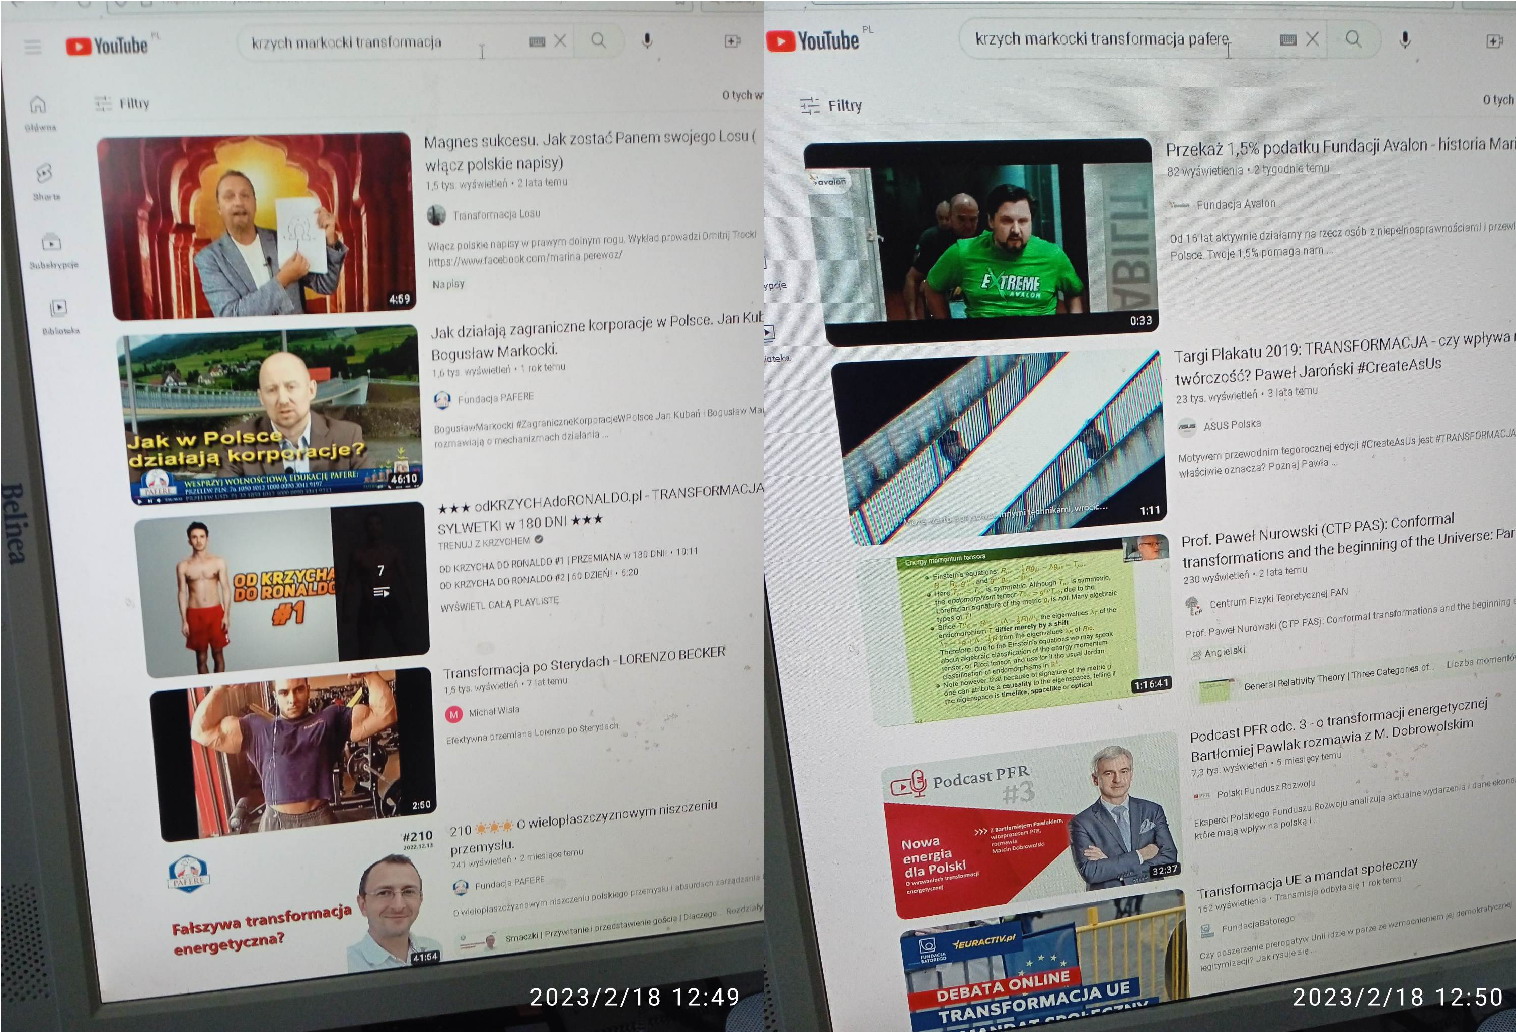Open Subskrypcje in the sidebar

(x=52, y=250)
